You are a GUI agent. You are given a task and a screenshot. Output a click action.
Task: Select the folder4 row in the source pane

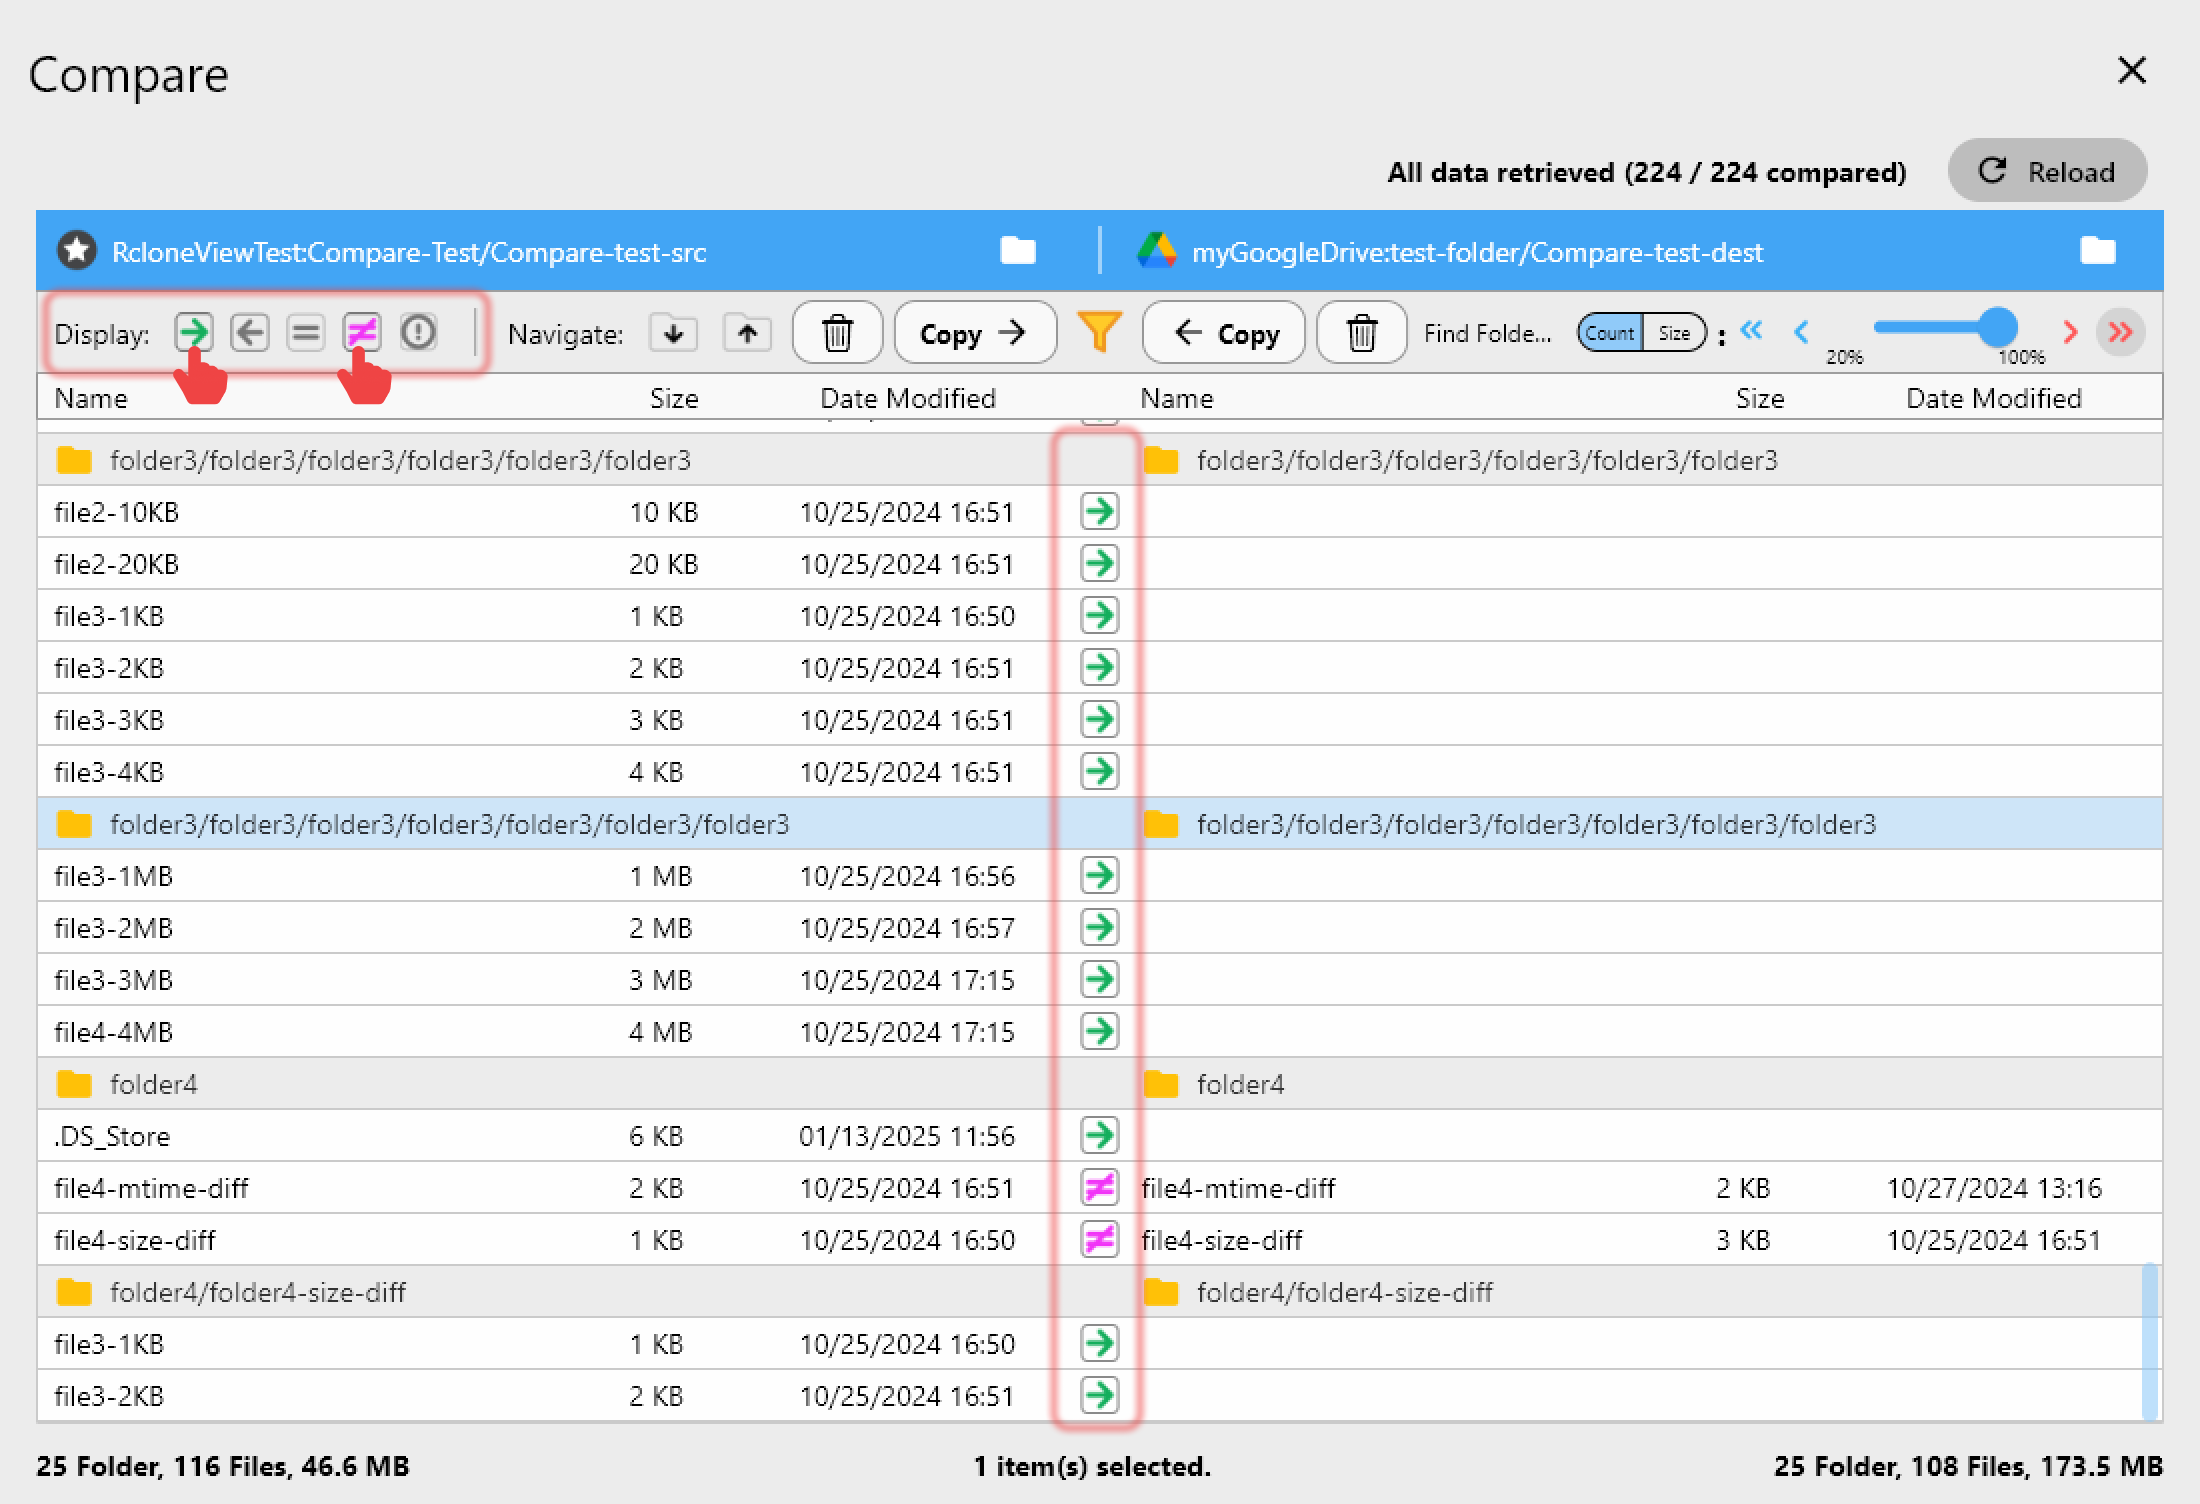(155, 1084)
